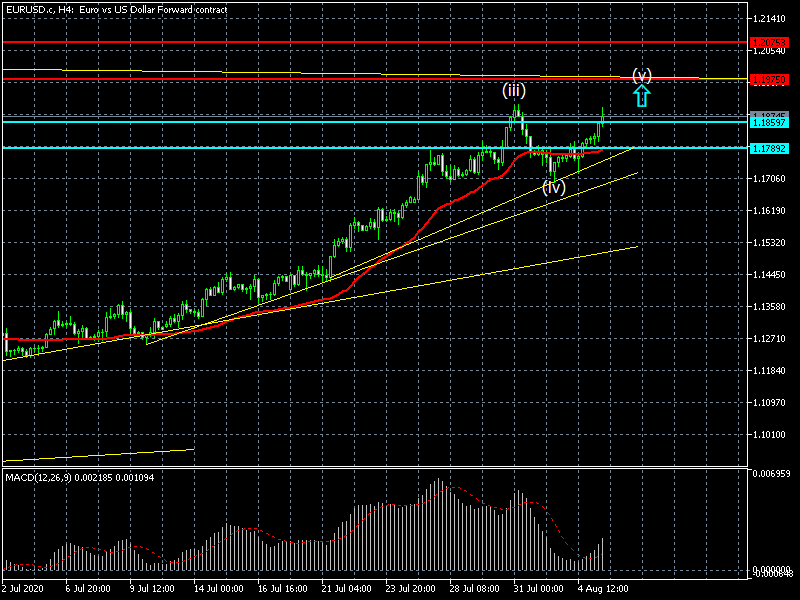
Task: Click the short yellow line at bottom-left
Action: [x=98, y=455]
